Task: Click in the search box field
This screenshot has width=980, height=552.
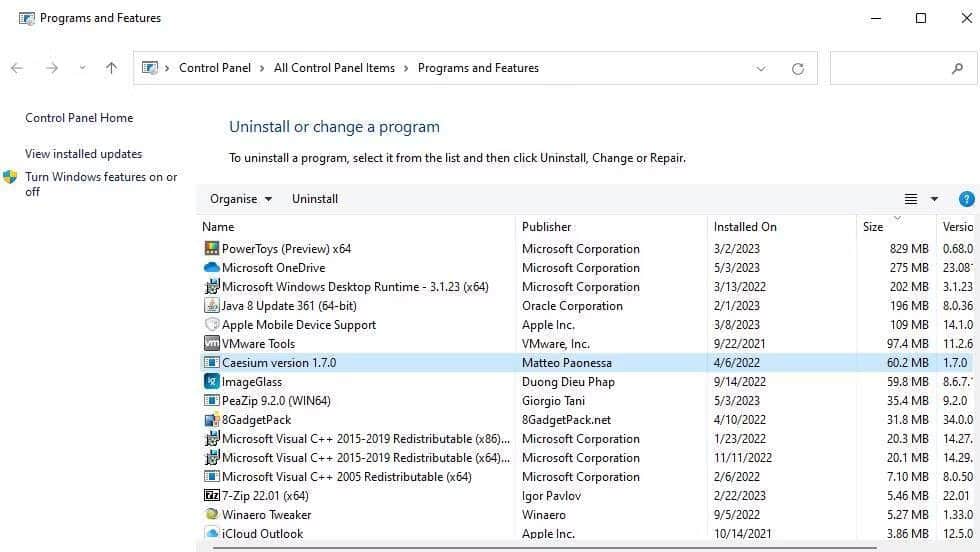Action: pyautogui.click(x=903, y=68)
